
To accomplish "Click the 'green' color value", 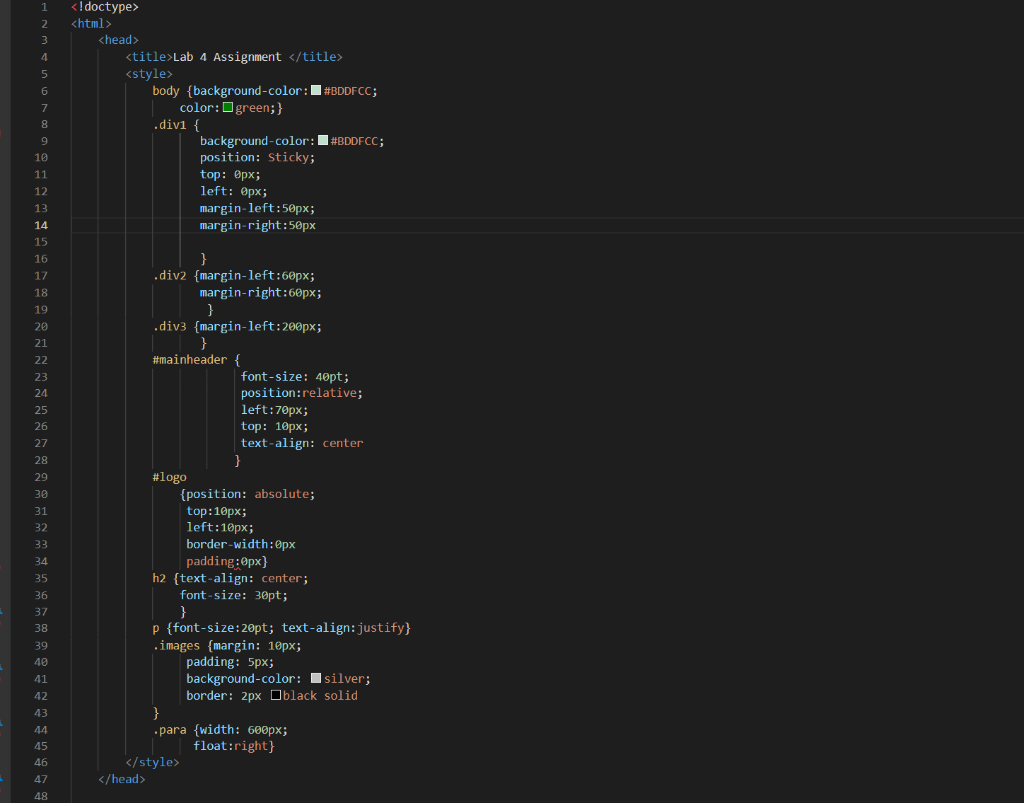I will (x=252, y=108).
